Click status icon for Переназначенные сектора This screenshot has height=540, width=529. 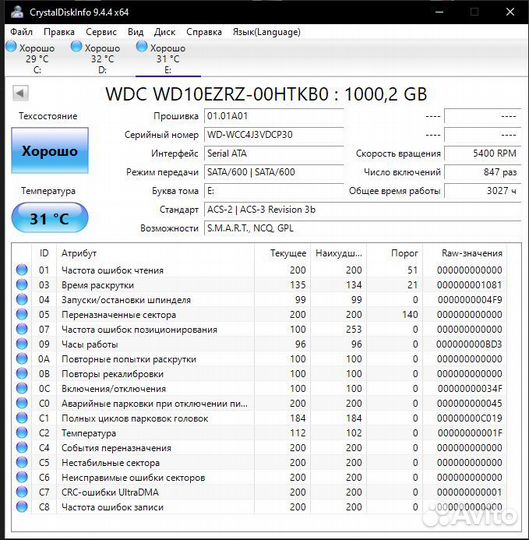point(22,314)
